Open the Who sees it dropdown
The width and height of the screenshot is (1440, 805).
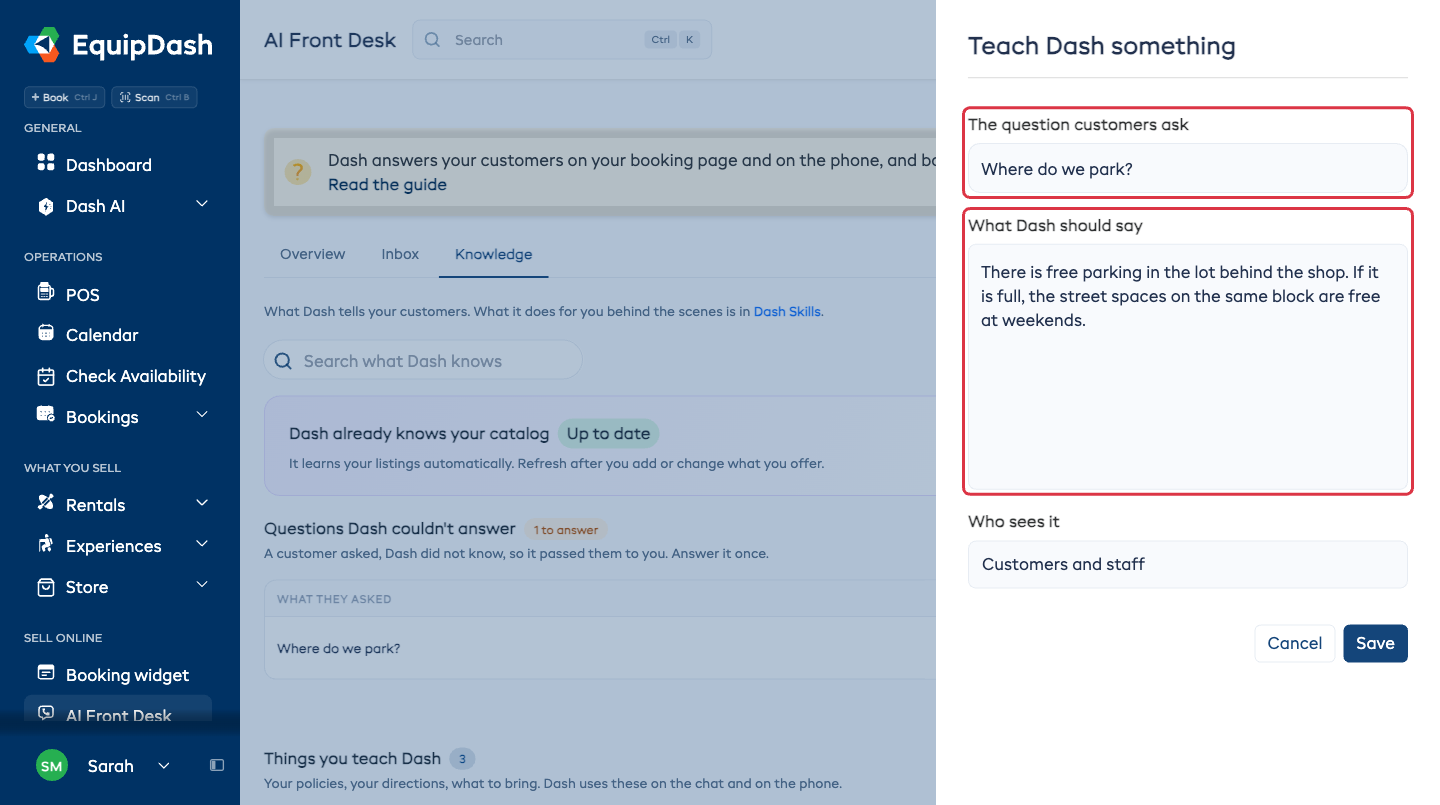tap(1188, 564)
